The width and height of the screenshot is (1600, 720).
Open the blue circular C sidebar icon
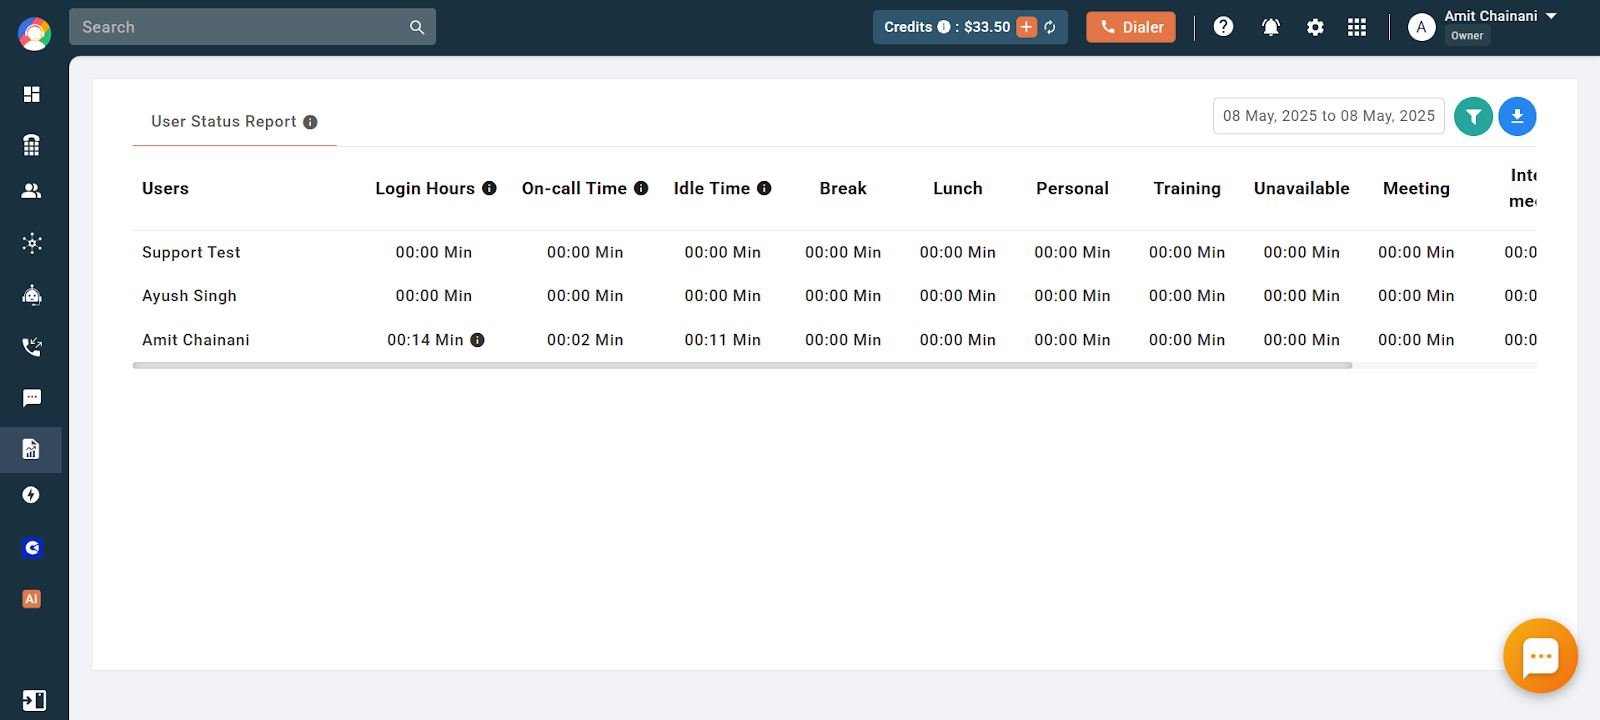click(31, 548)
